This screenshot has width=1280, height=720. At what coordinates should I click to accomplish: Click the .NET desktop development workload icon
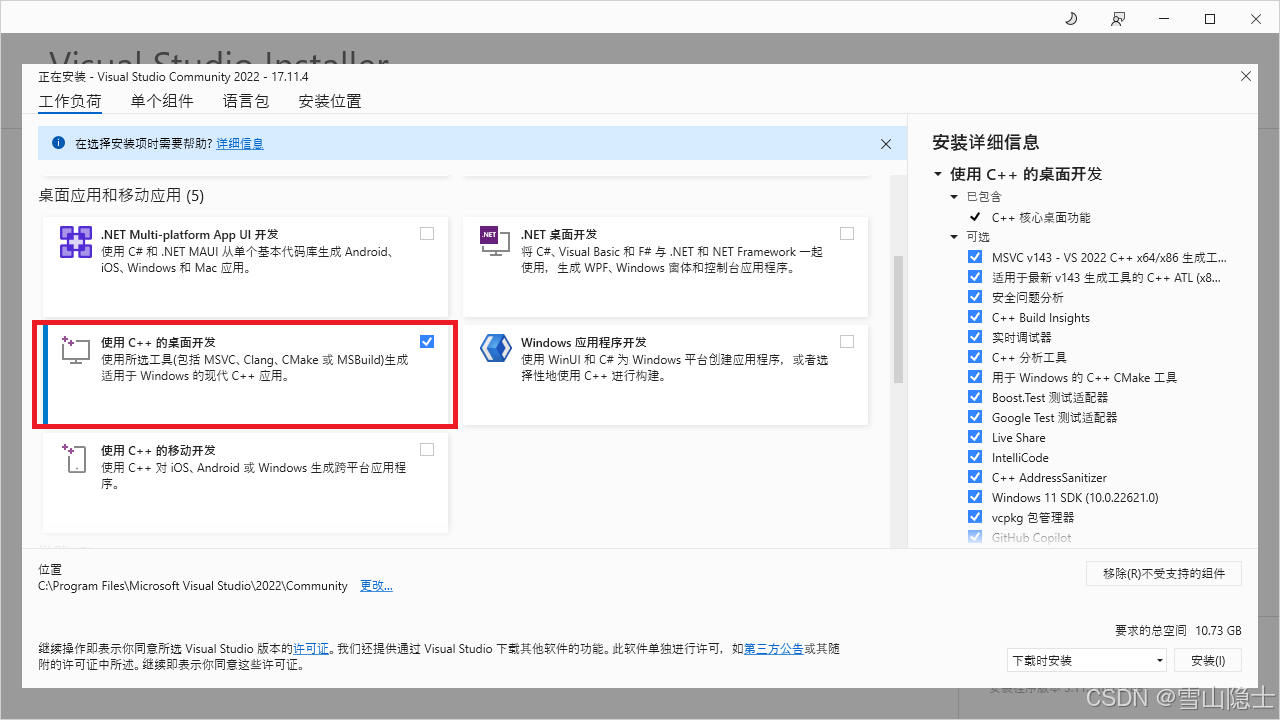[x=496, y=242]
